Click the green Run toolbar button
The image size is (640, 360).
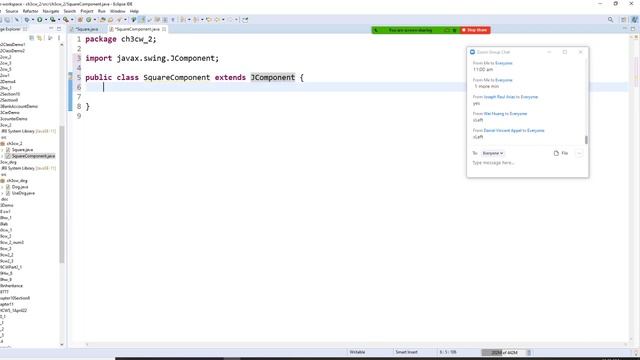[40, 20]
